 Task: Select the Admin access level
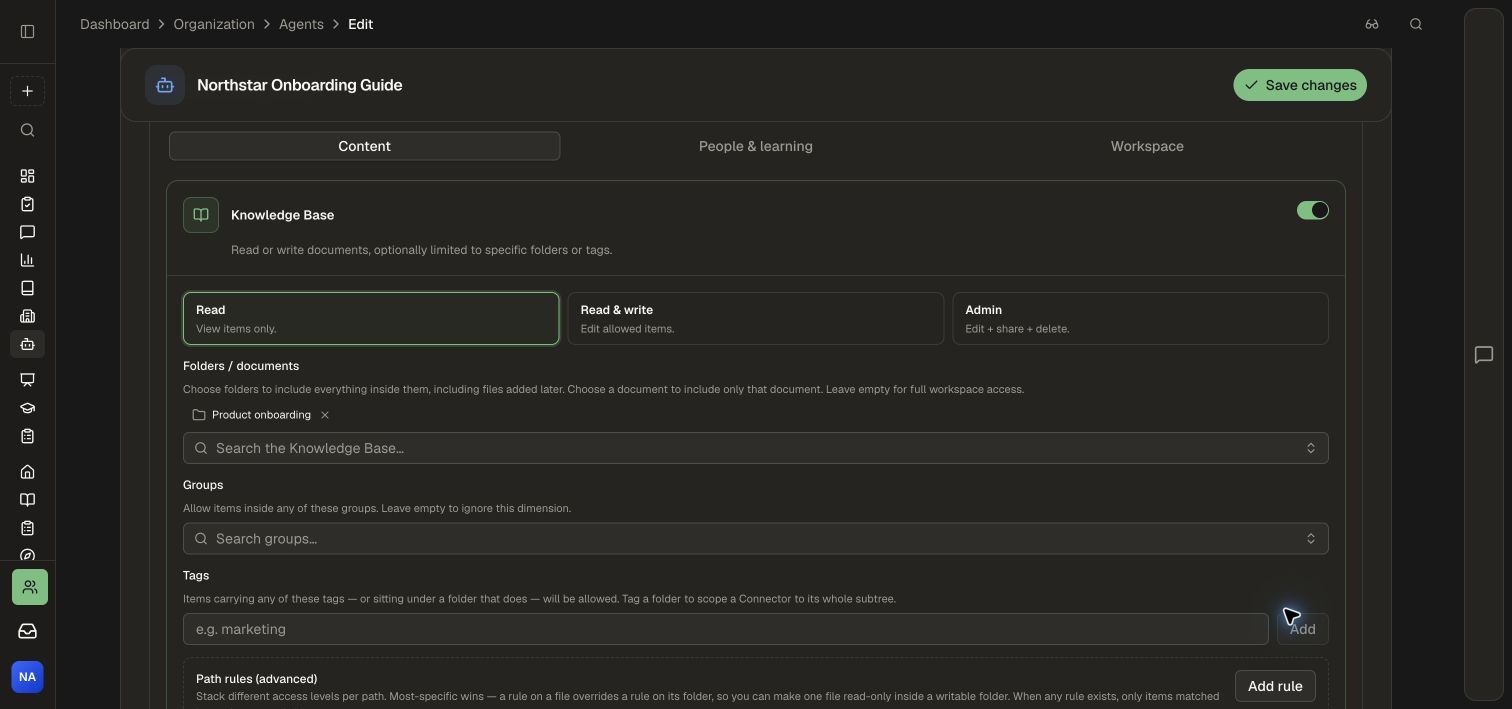[1140, 319]
